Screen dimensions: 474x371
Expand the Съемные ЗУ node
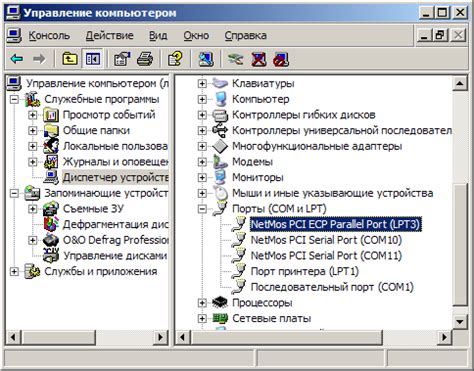32,209
